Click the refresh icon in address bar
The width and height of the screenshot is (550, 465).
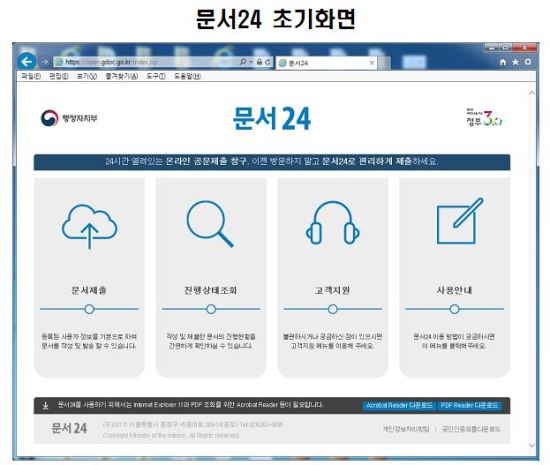pos(268,62)
